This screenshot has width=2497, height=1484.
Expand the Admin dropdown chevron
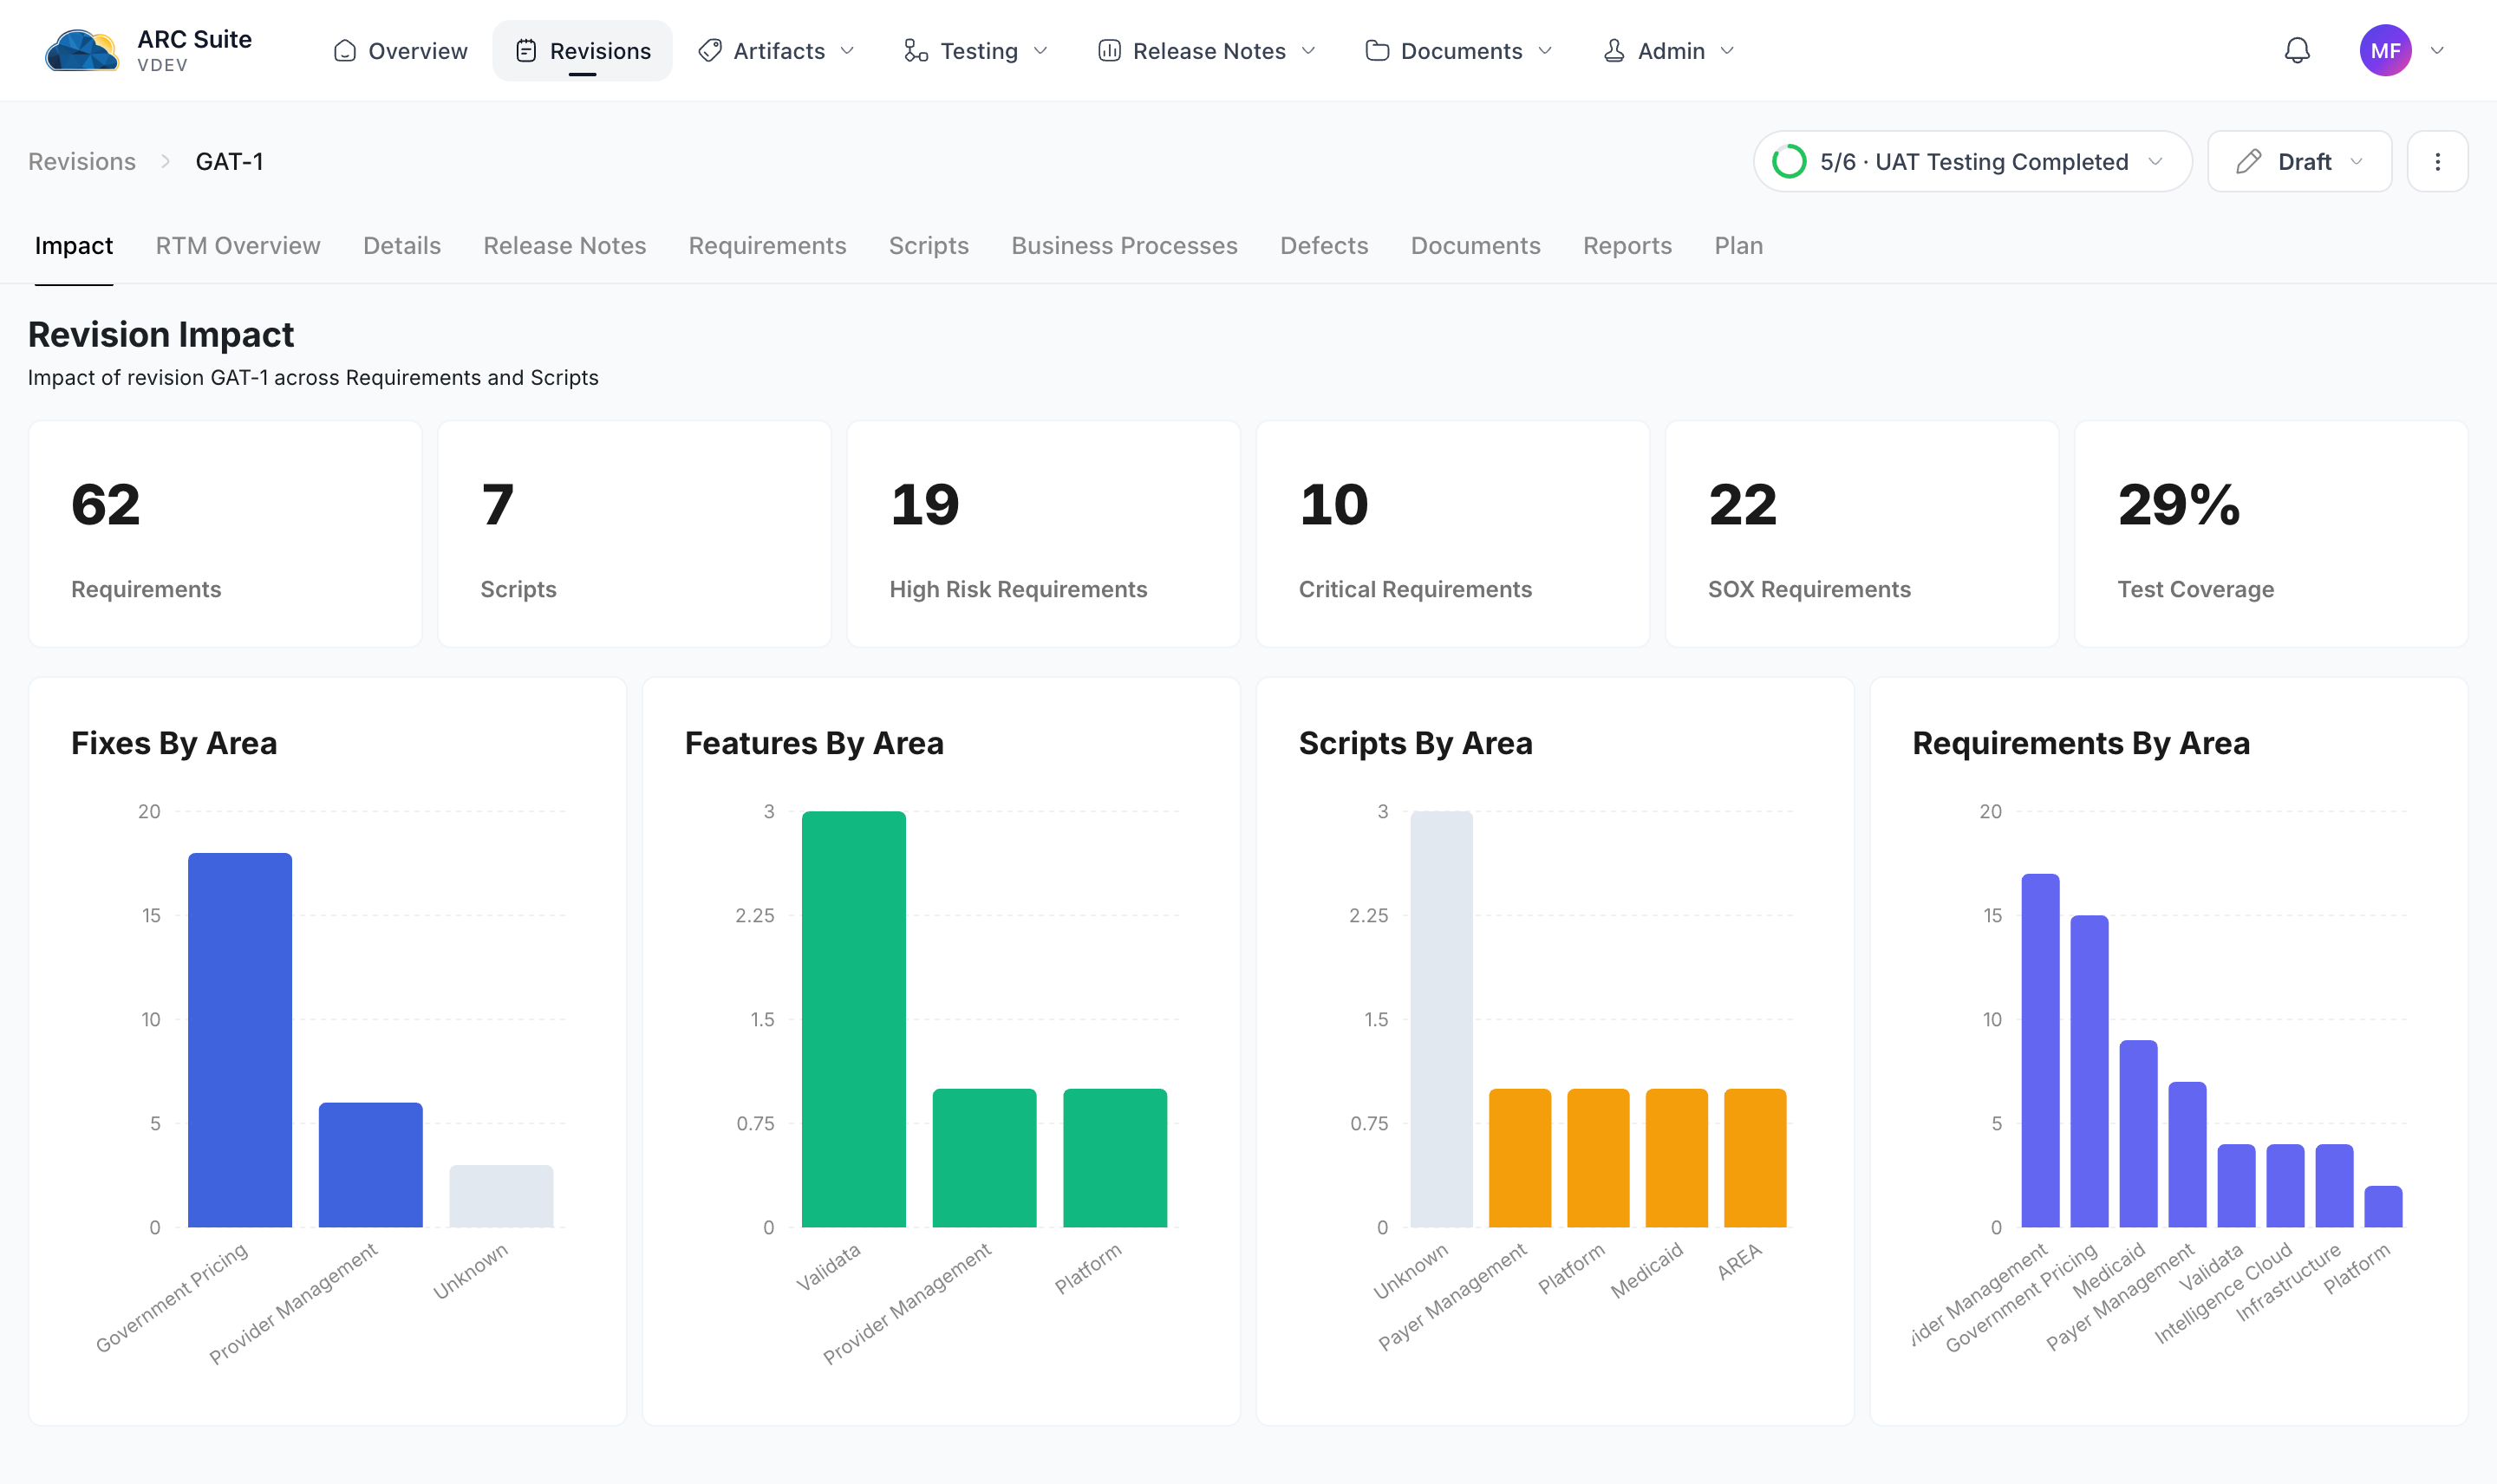[x=1727, y=51]
